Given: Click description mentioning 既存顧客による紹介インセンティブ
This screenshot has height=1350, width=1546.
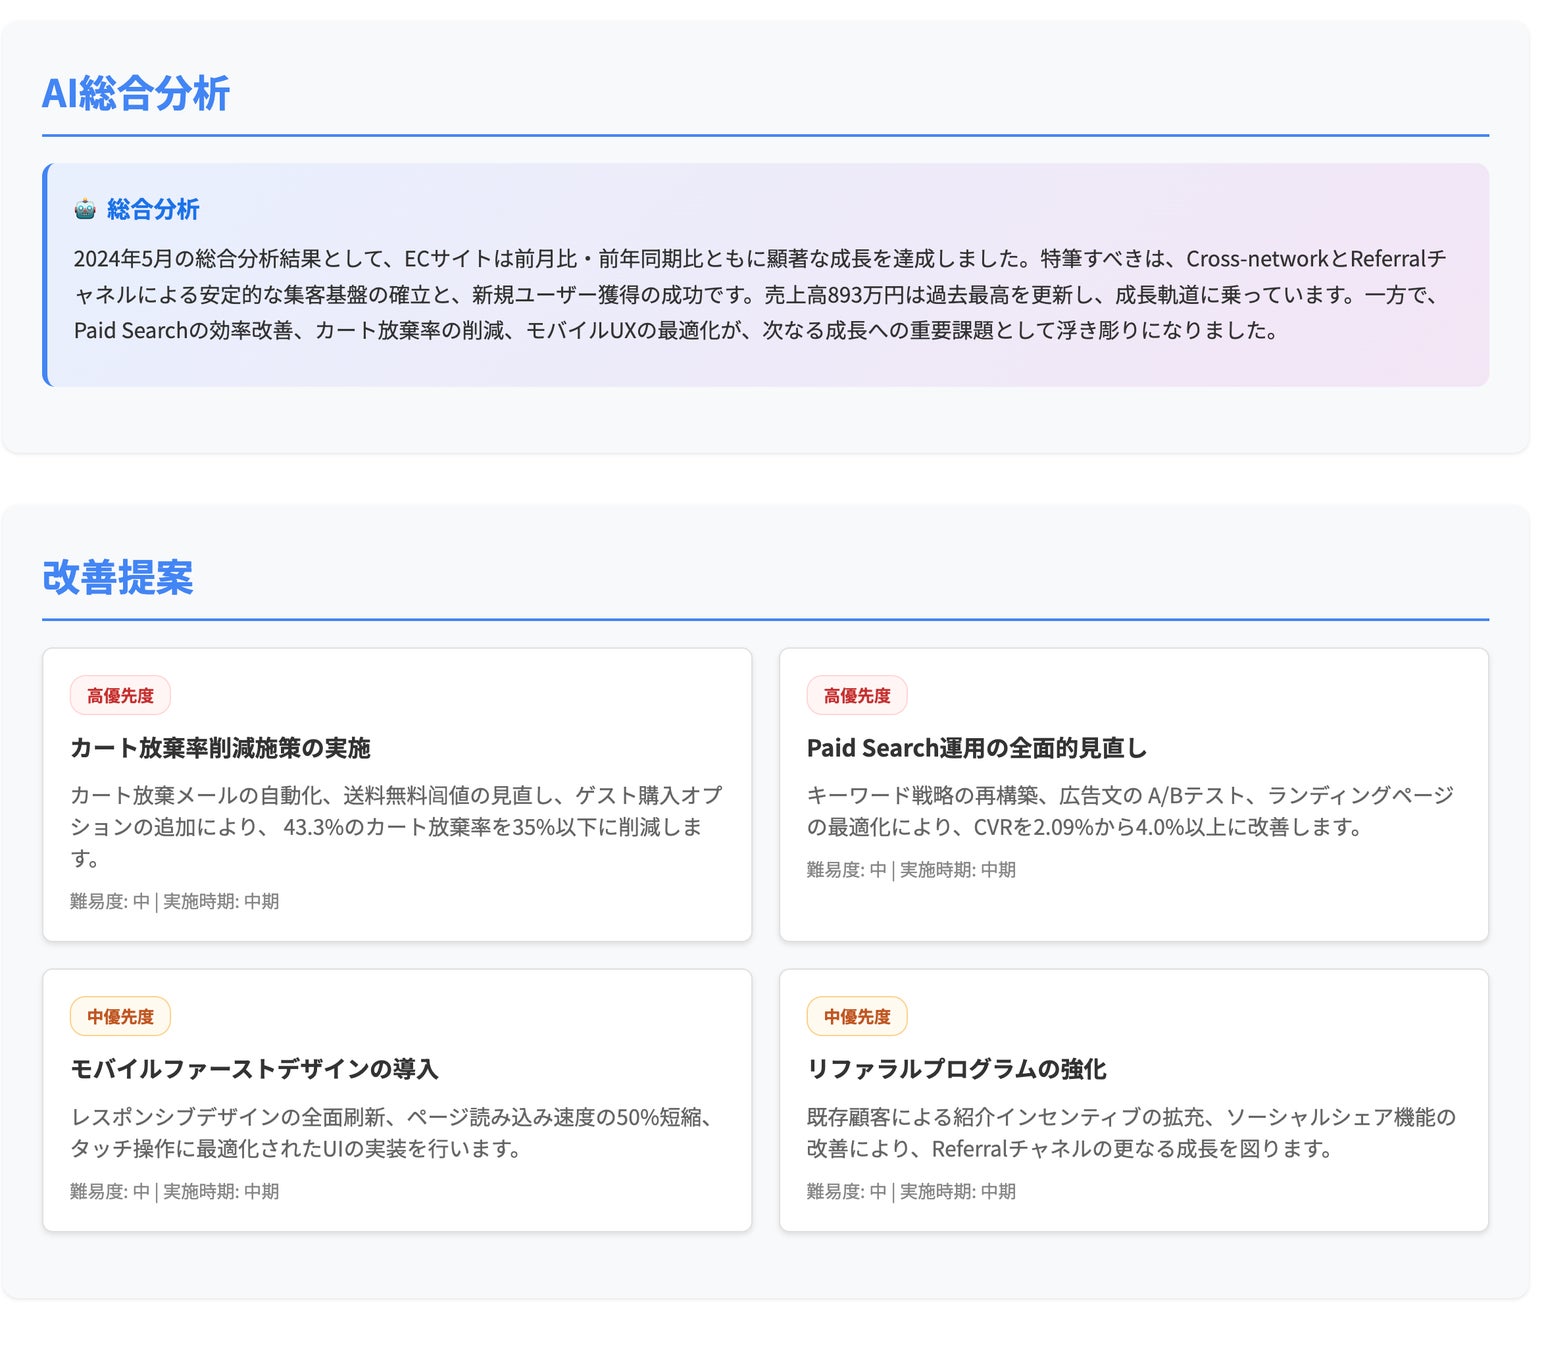Looking at the screenshot, I should tap(1131, 1132).
